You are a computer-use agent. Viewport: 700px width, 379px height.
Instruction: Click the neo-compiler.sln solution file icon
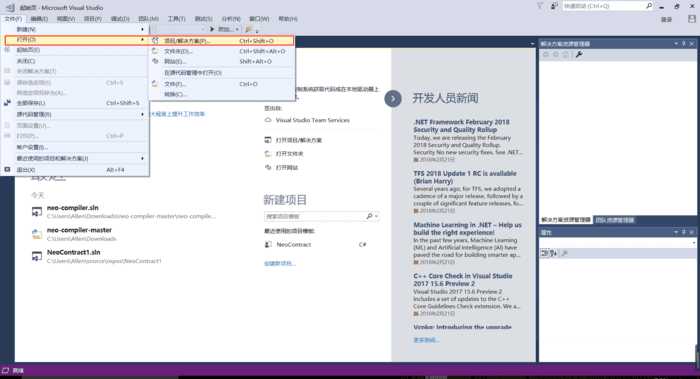pos(37,212)
